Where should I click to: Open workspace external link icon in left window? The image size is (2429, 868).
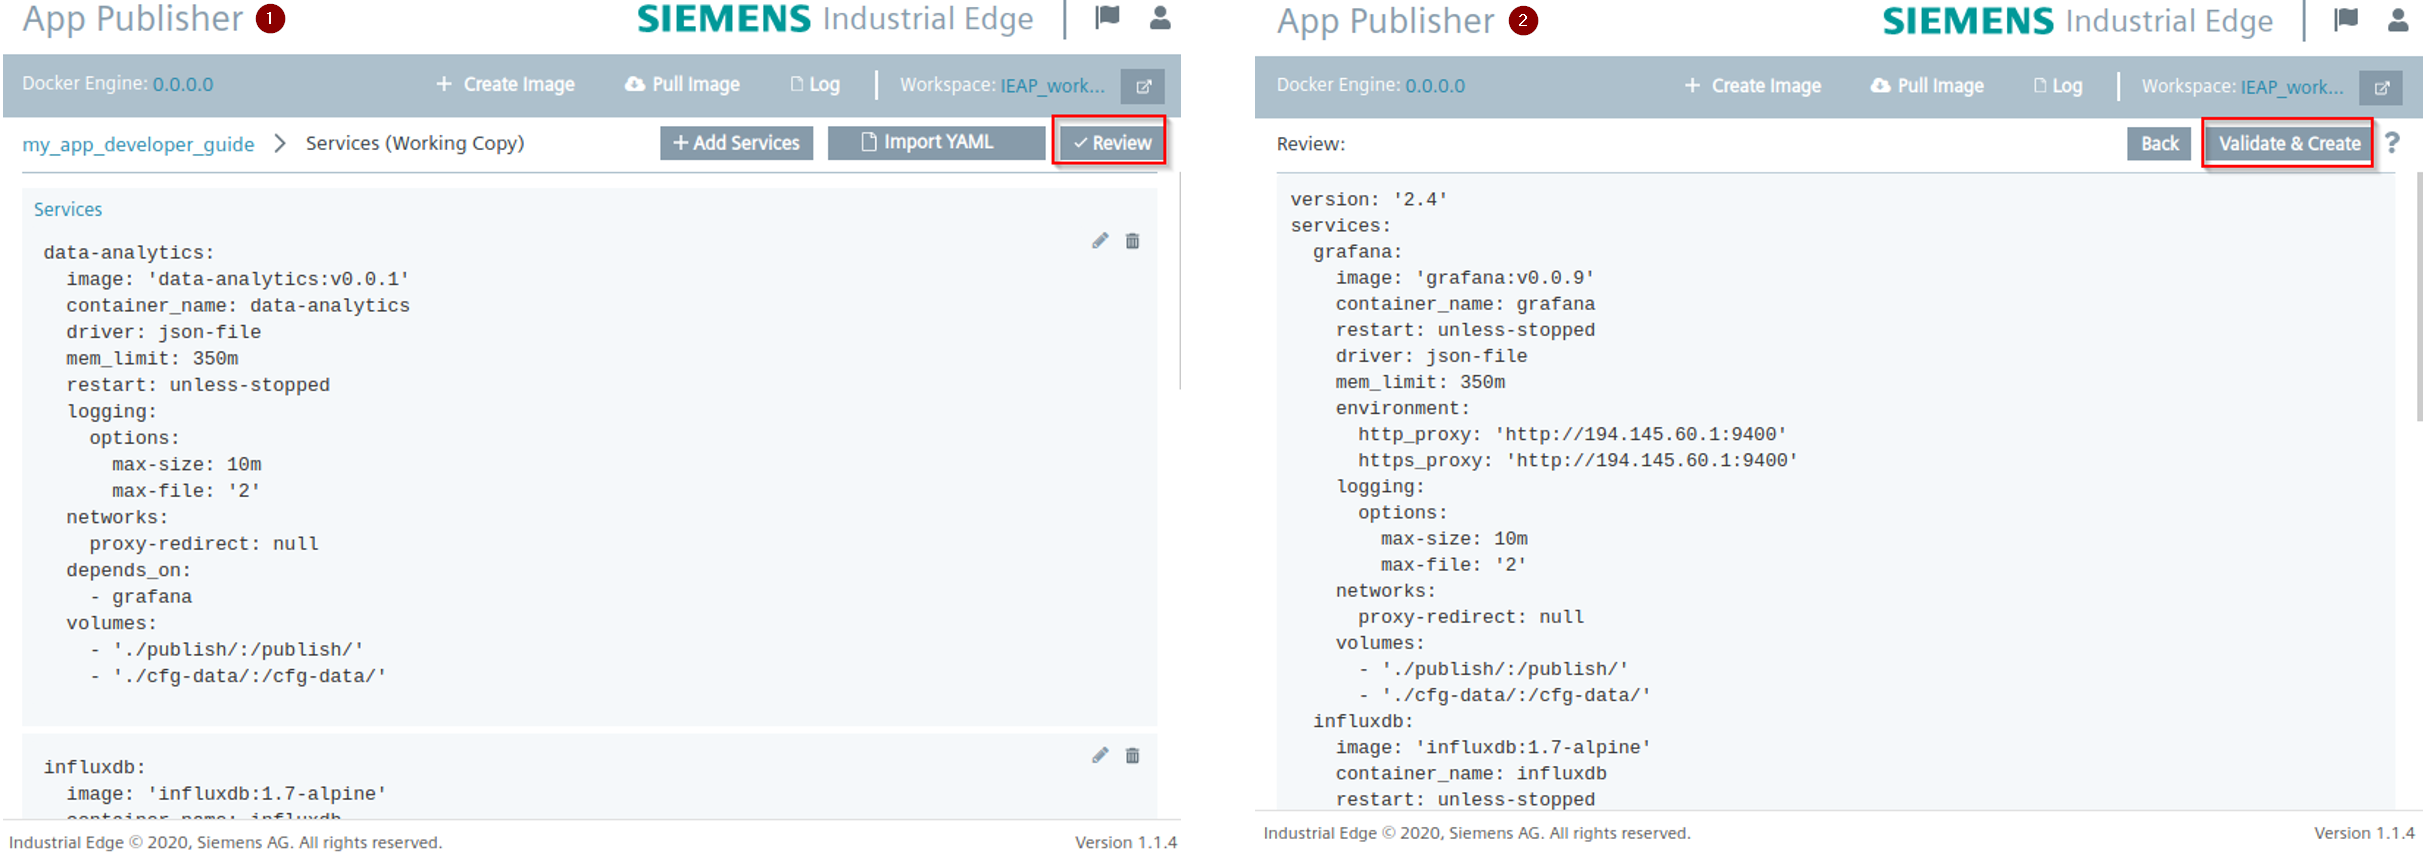tap(1143, 86)
